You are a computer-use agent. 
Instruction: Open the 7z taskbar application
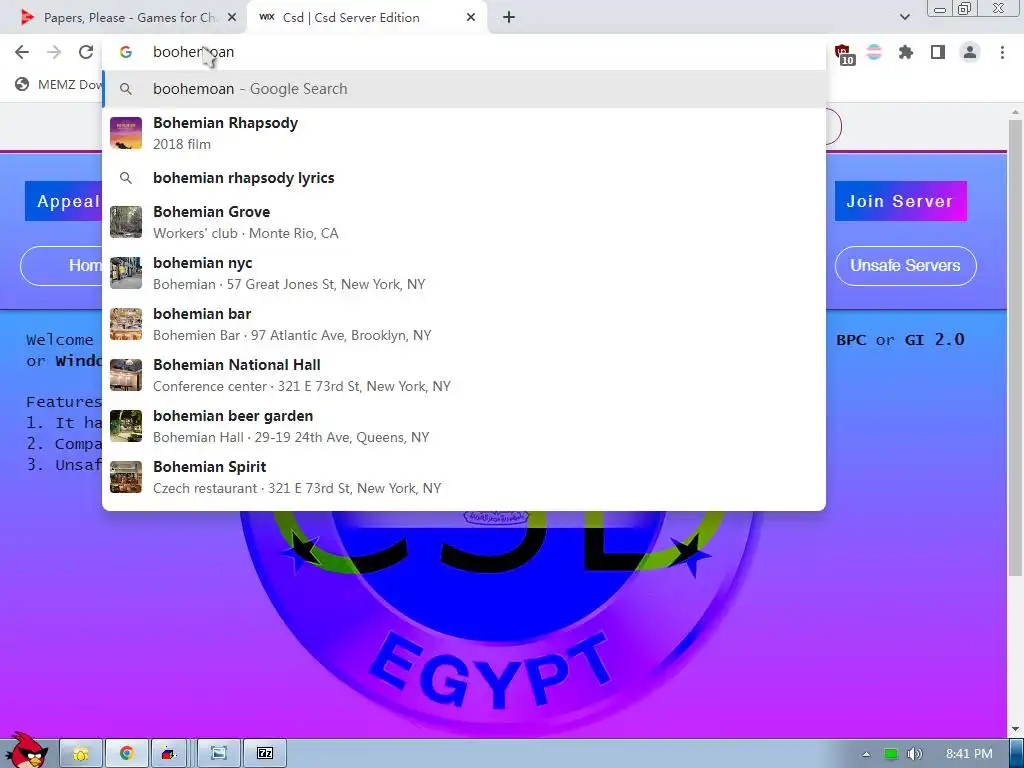click(x=265, y=754)
